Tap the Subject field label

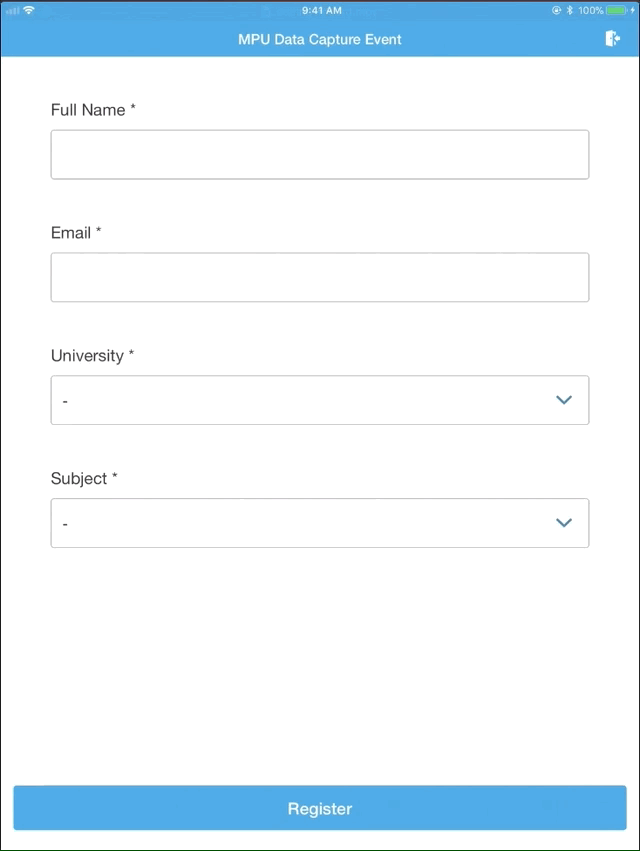click(x=84, y=478)
